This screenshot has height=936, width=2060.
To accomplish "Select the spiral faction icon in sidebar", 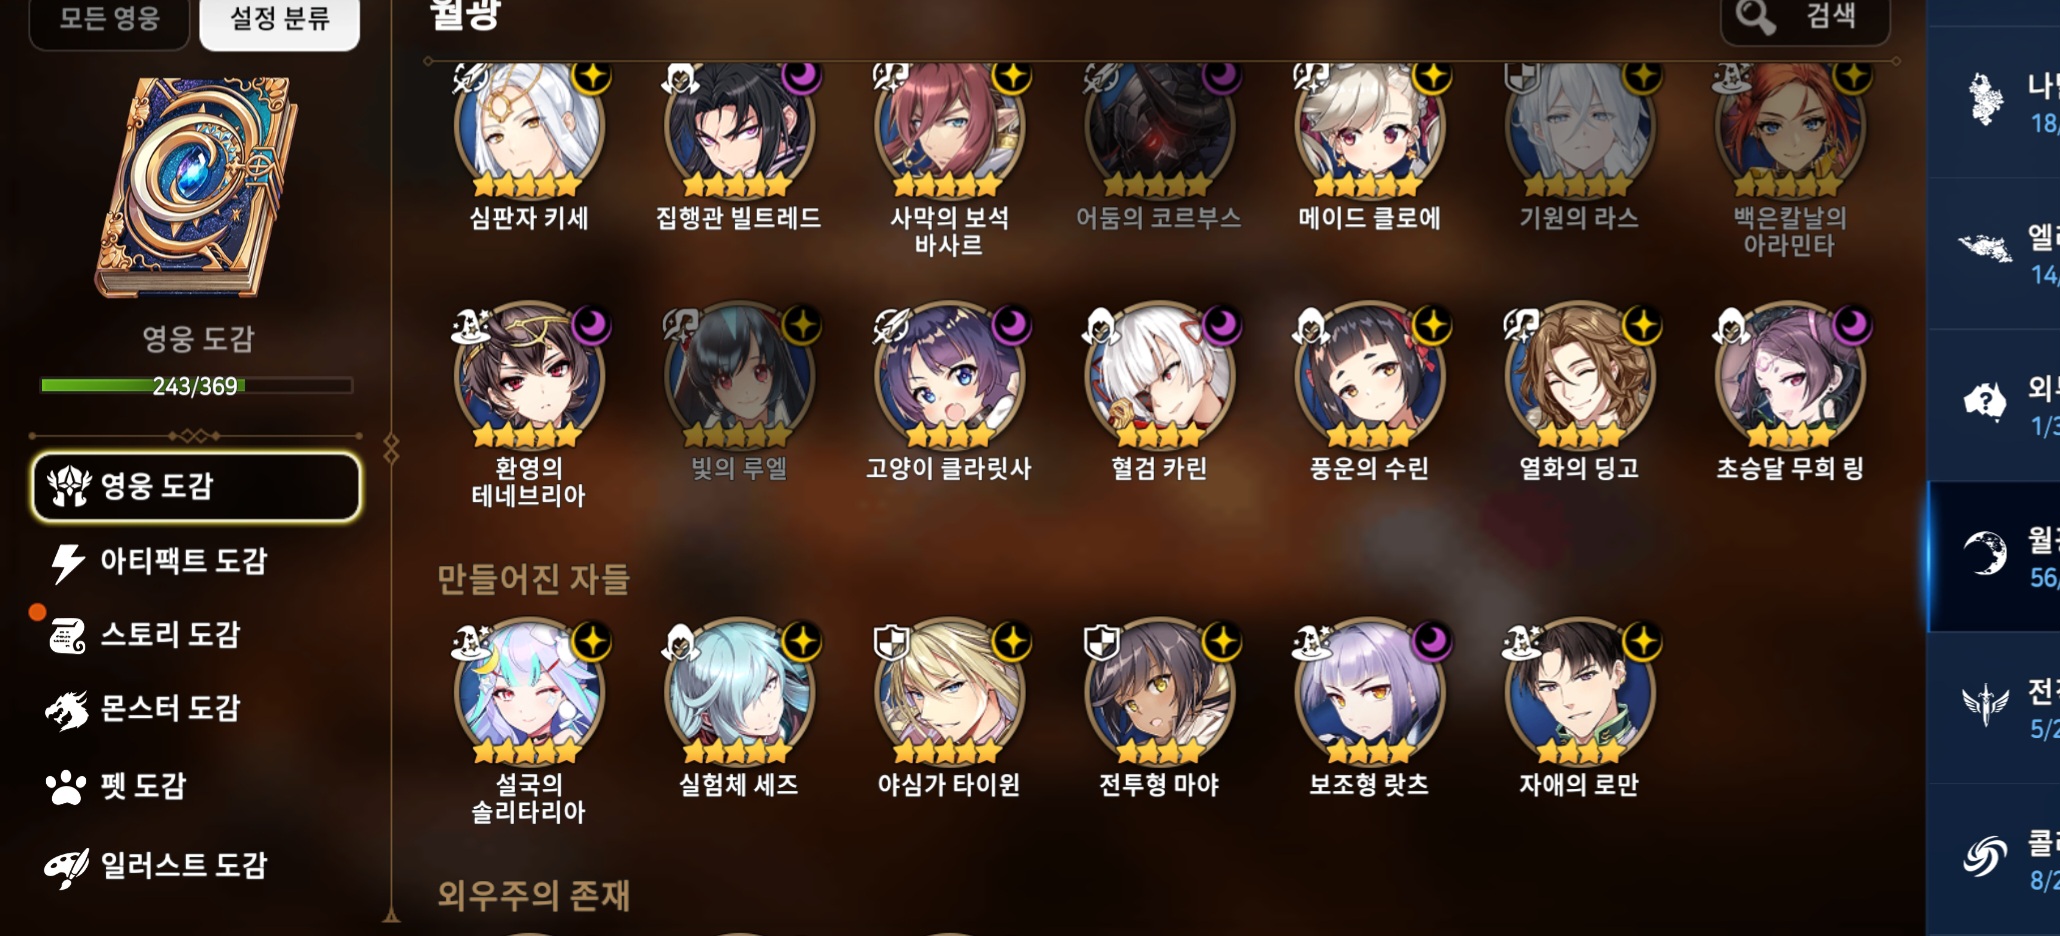I will pyautogui.click(x=1985, y=857).
